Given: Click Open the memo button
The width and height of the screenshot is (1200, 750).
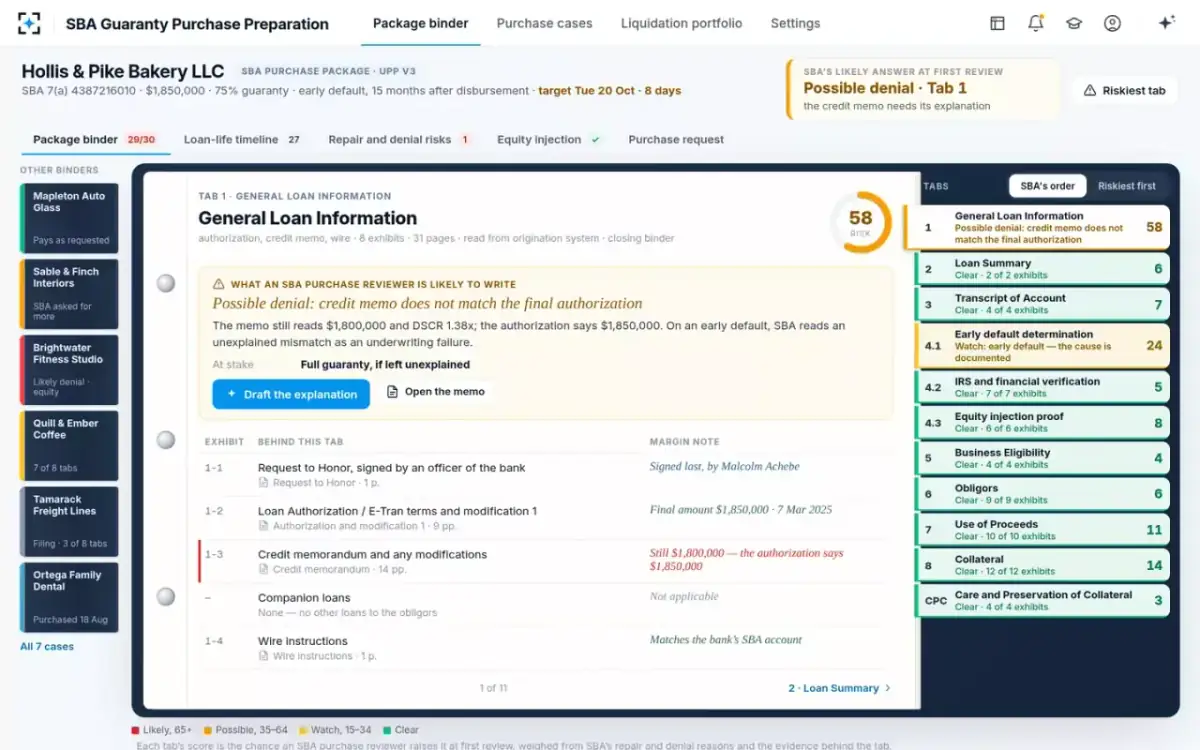Looking at the screenshot, I should click(435, 392).
